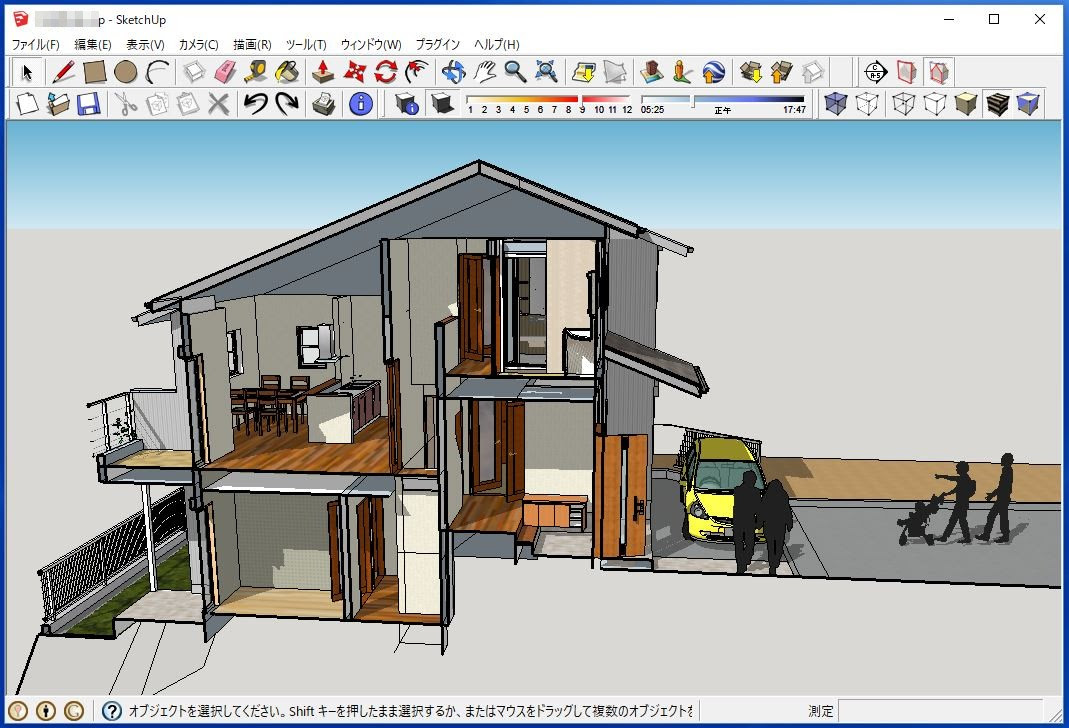Open the プラグイン menu
Screen dimensions: 1069x728
coord(438,44)
